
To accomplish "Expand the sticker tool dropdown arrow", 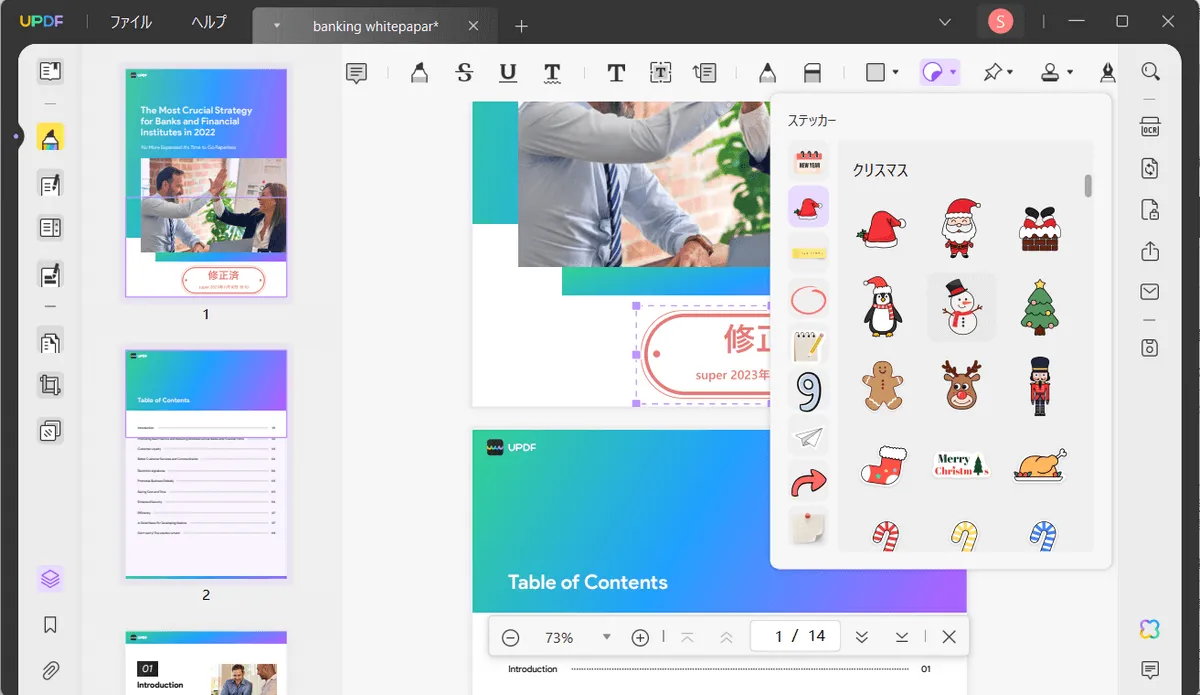I will tap(954, 72).
